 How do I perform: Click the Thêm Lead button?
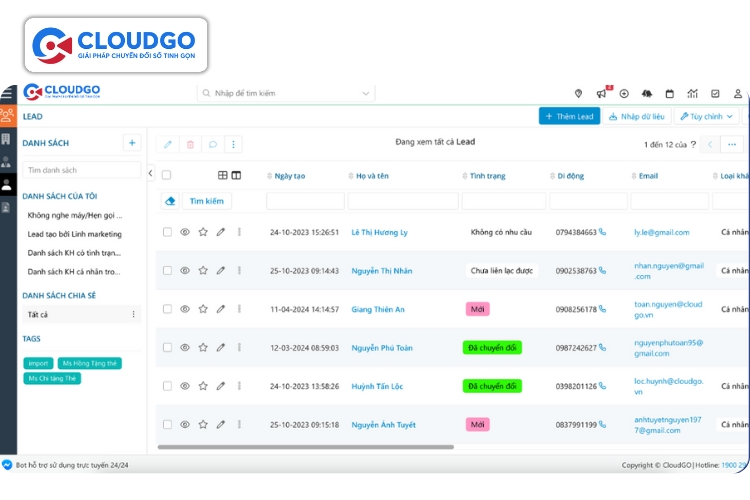(569, 116)
